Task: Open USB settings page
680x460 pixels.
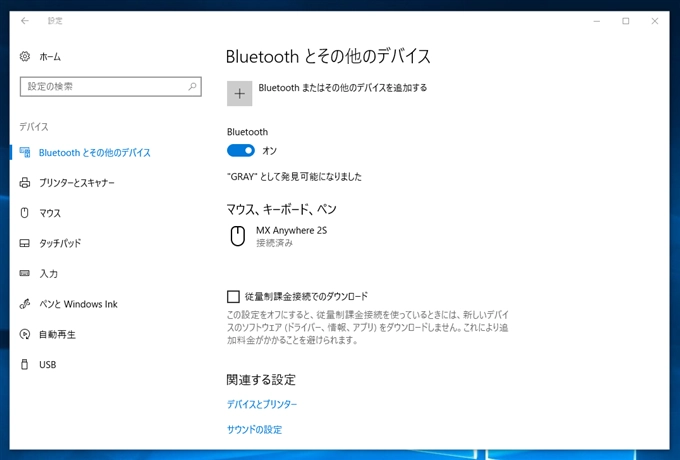Action: pyautogui.click(x=48, y=365)
